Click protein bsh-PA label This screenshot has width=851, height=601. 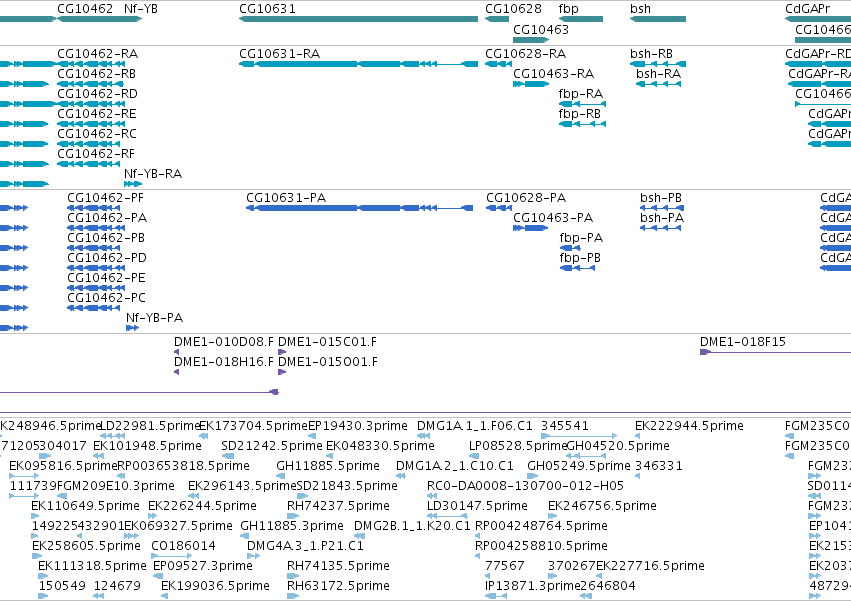(662, 218)
